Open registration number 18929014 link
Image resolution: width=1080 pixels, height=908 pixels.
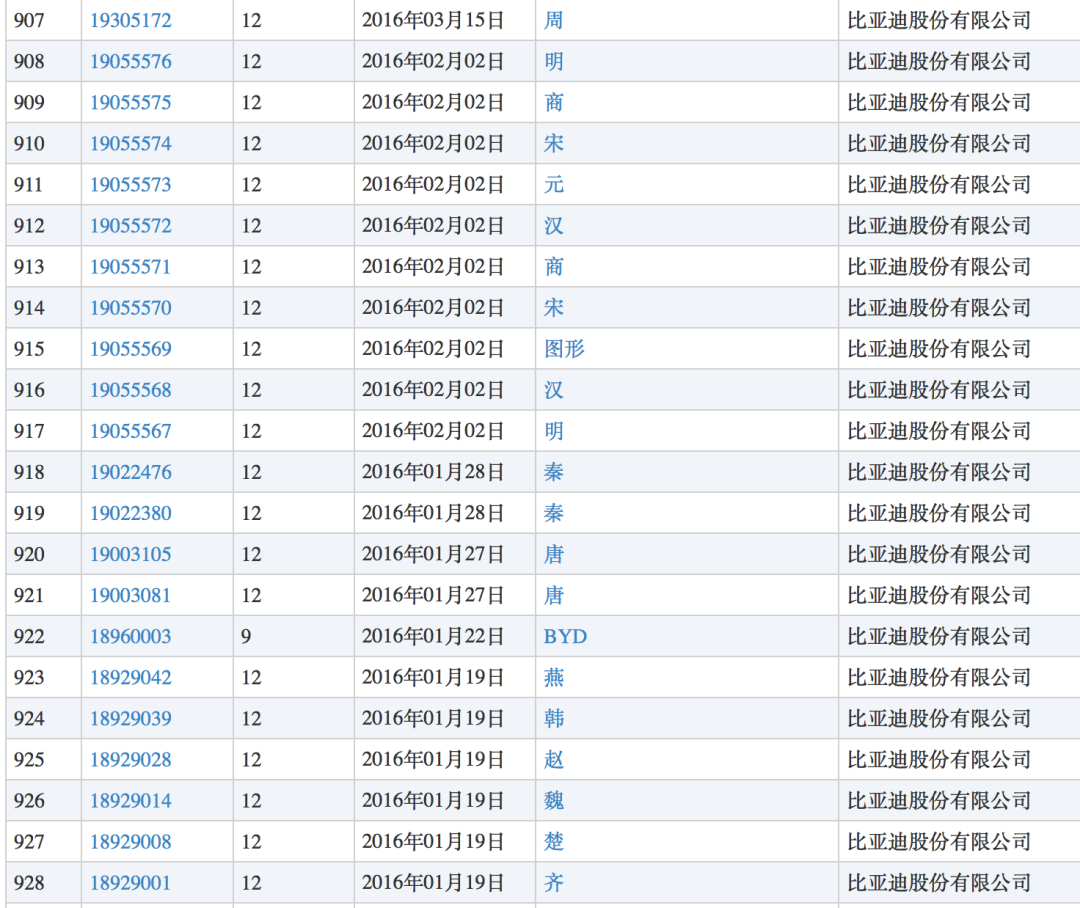[131, 801]
